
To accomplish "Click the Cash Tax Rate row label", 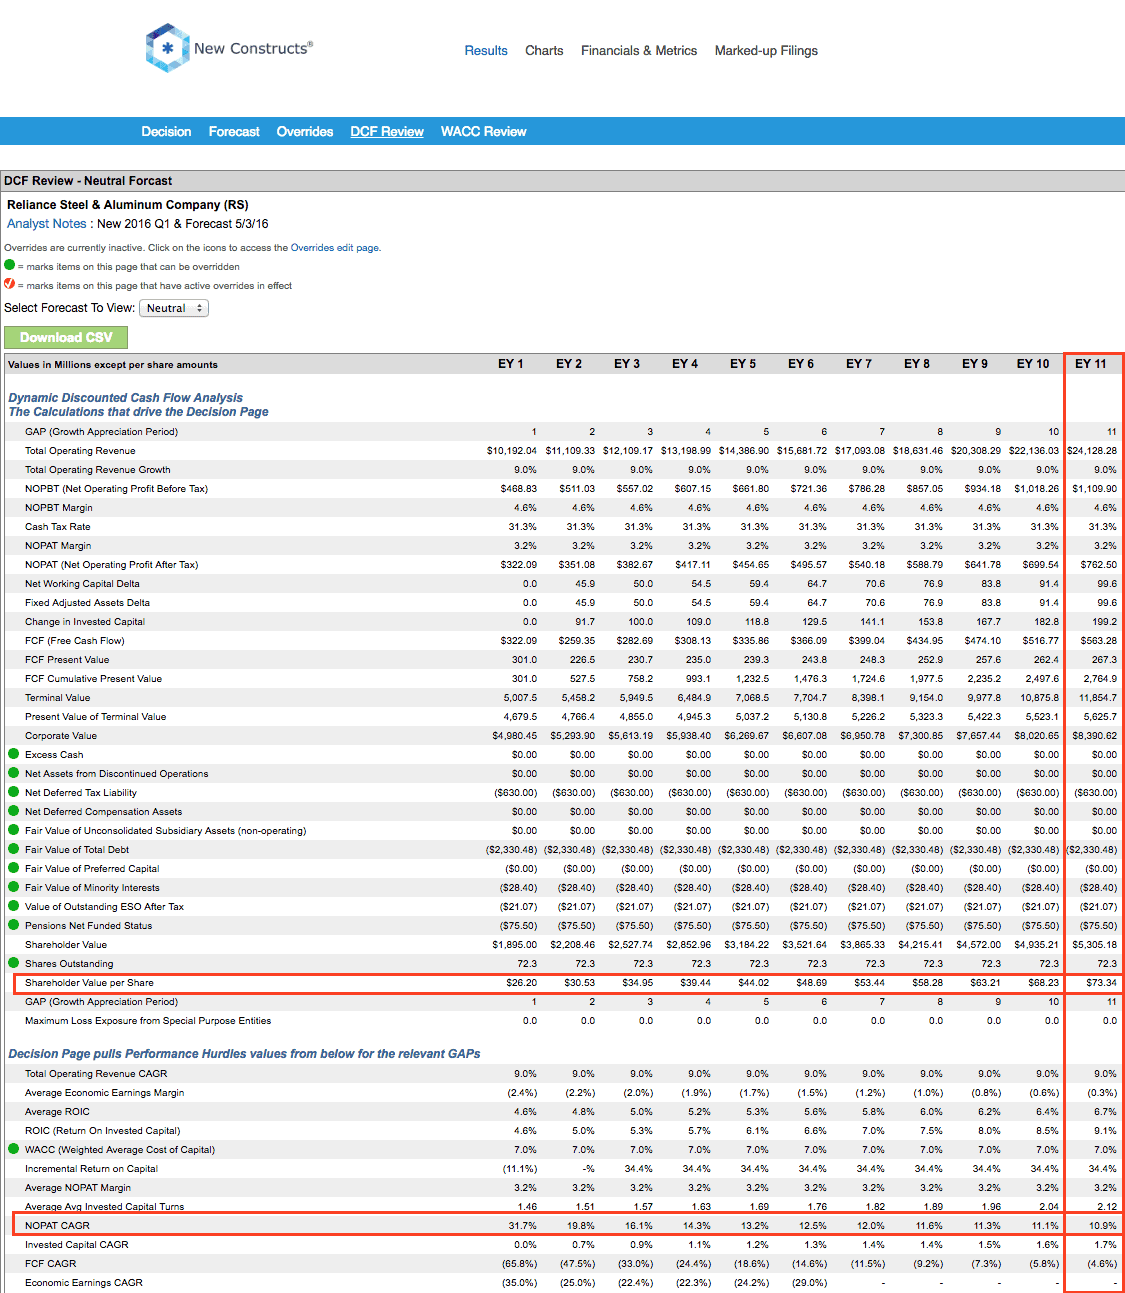I will (58, 526).
